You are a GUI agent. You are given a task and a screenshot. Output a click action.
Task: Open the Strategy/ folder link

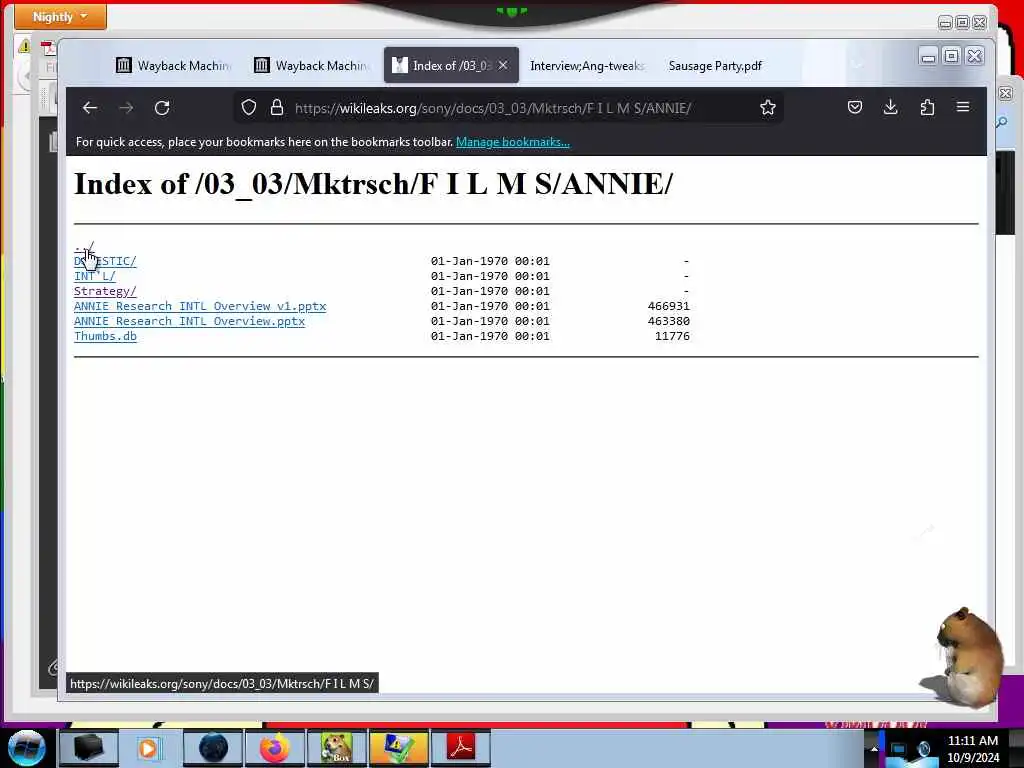tap(105, 291)
